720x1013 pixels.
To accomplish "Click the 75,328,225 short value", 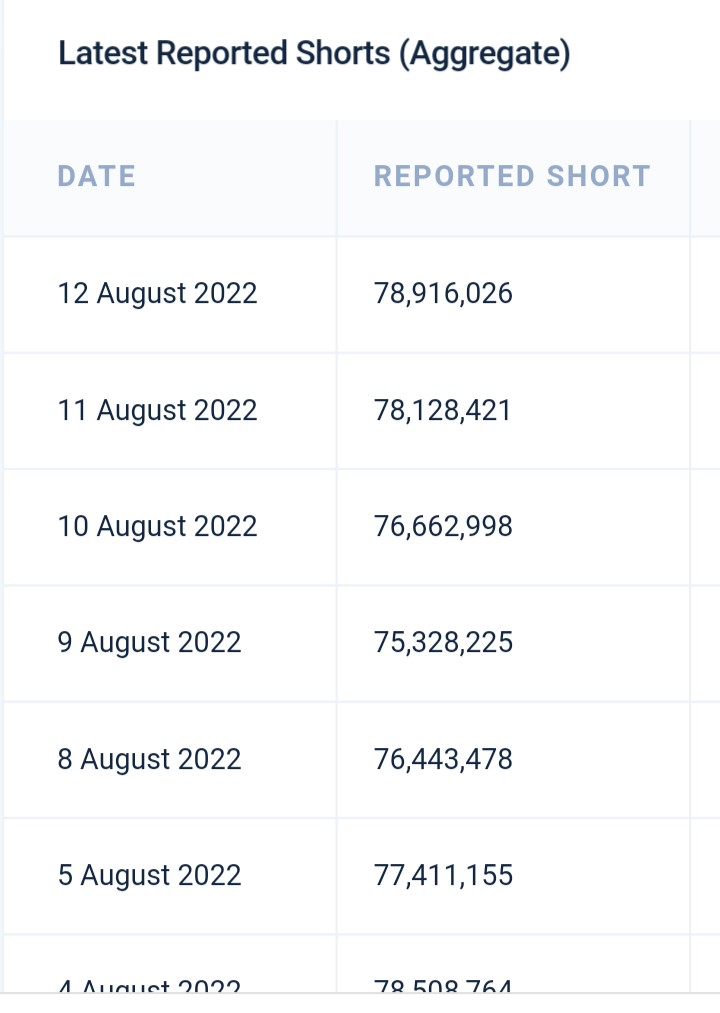I will pyautogui.click(x=443, y=643).
